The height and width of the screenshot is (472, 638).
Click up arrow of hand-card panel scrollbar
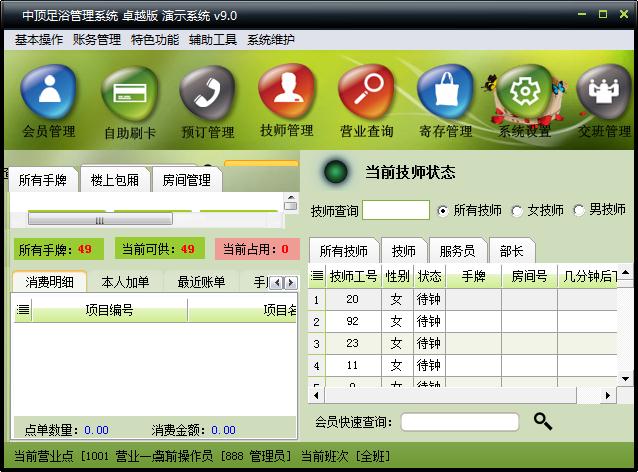(x=290, y=197)
